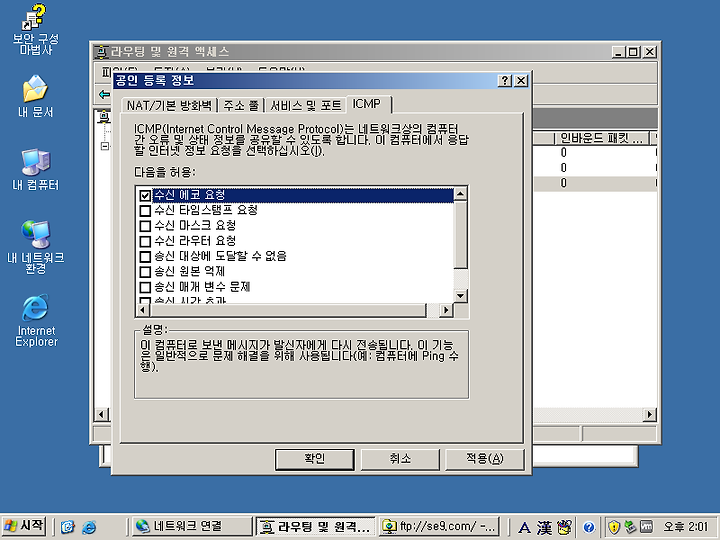Check the 수신 라우터 요청 checkbox

point(145,241)
